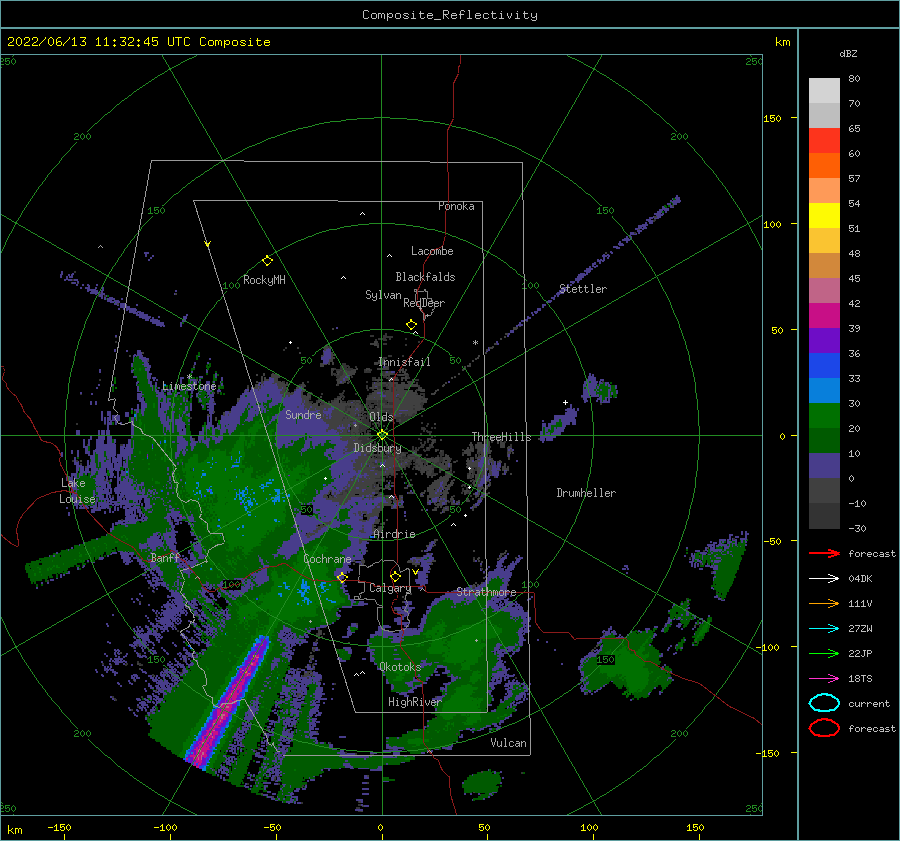The width and height of the screenshot is (900, 841).
Task: Click the cyan 27ZW arrow icon
Action: pos(824,629)
